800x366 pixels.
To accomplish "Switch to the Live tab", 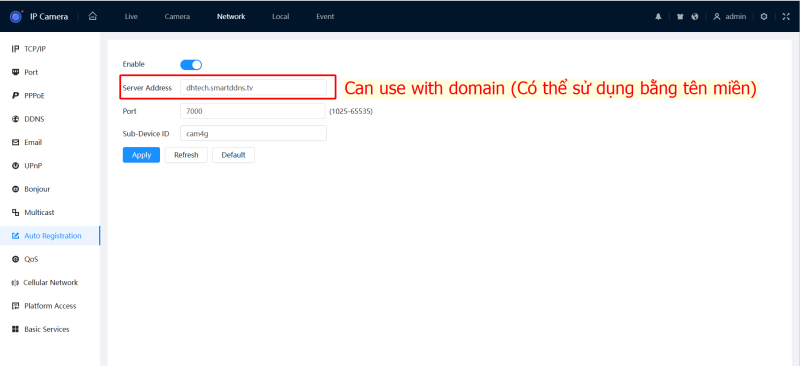I will coord(131,16).
